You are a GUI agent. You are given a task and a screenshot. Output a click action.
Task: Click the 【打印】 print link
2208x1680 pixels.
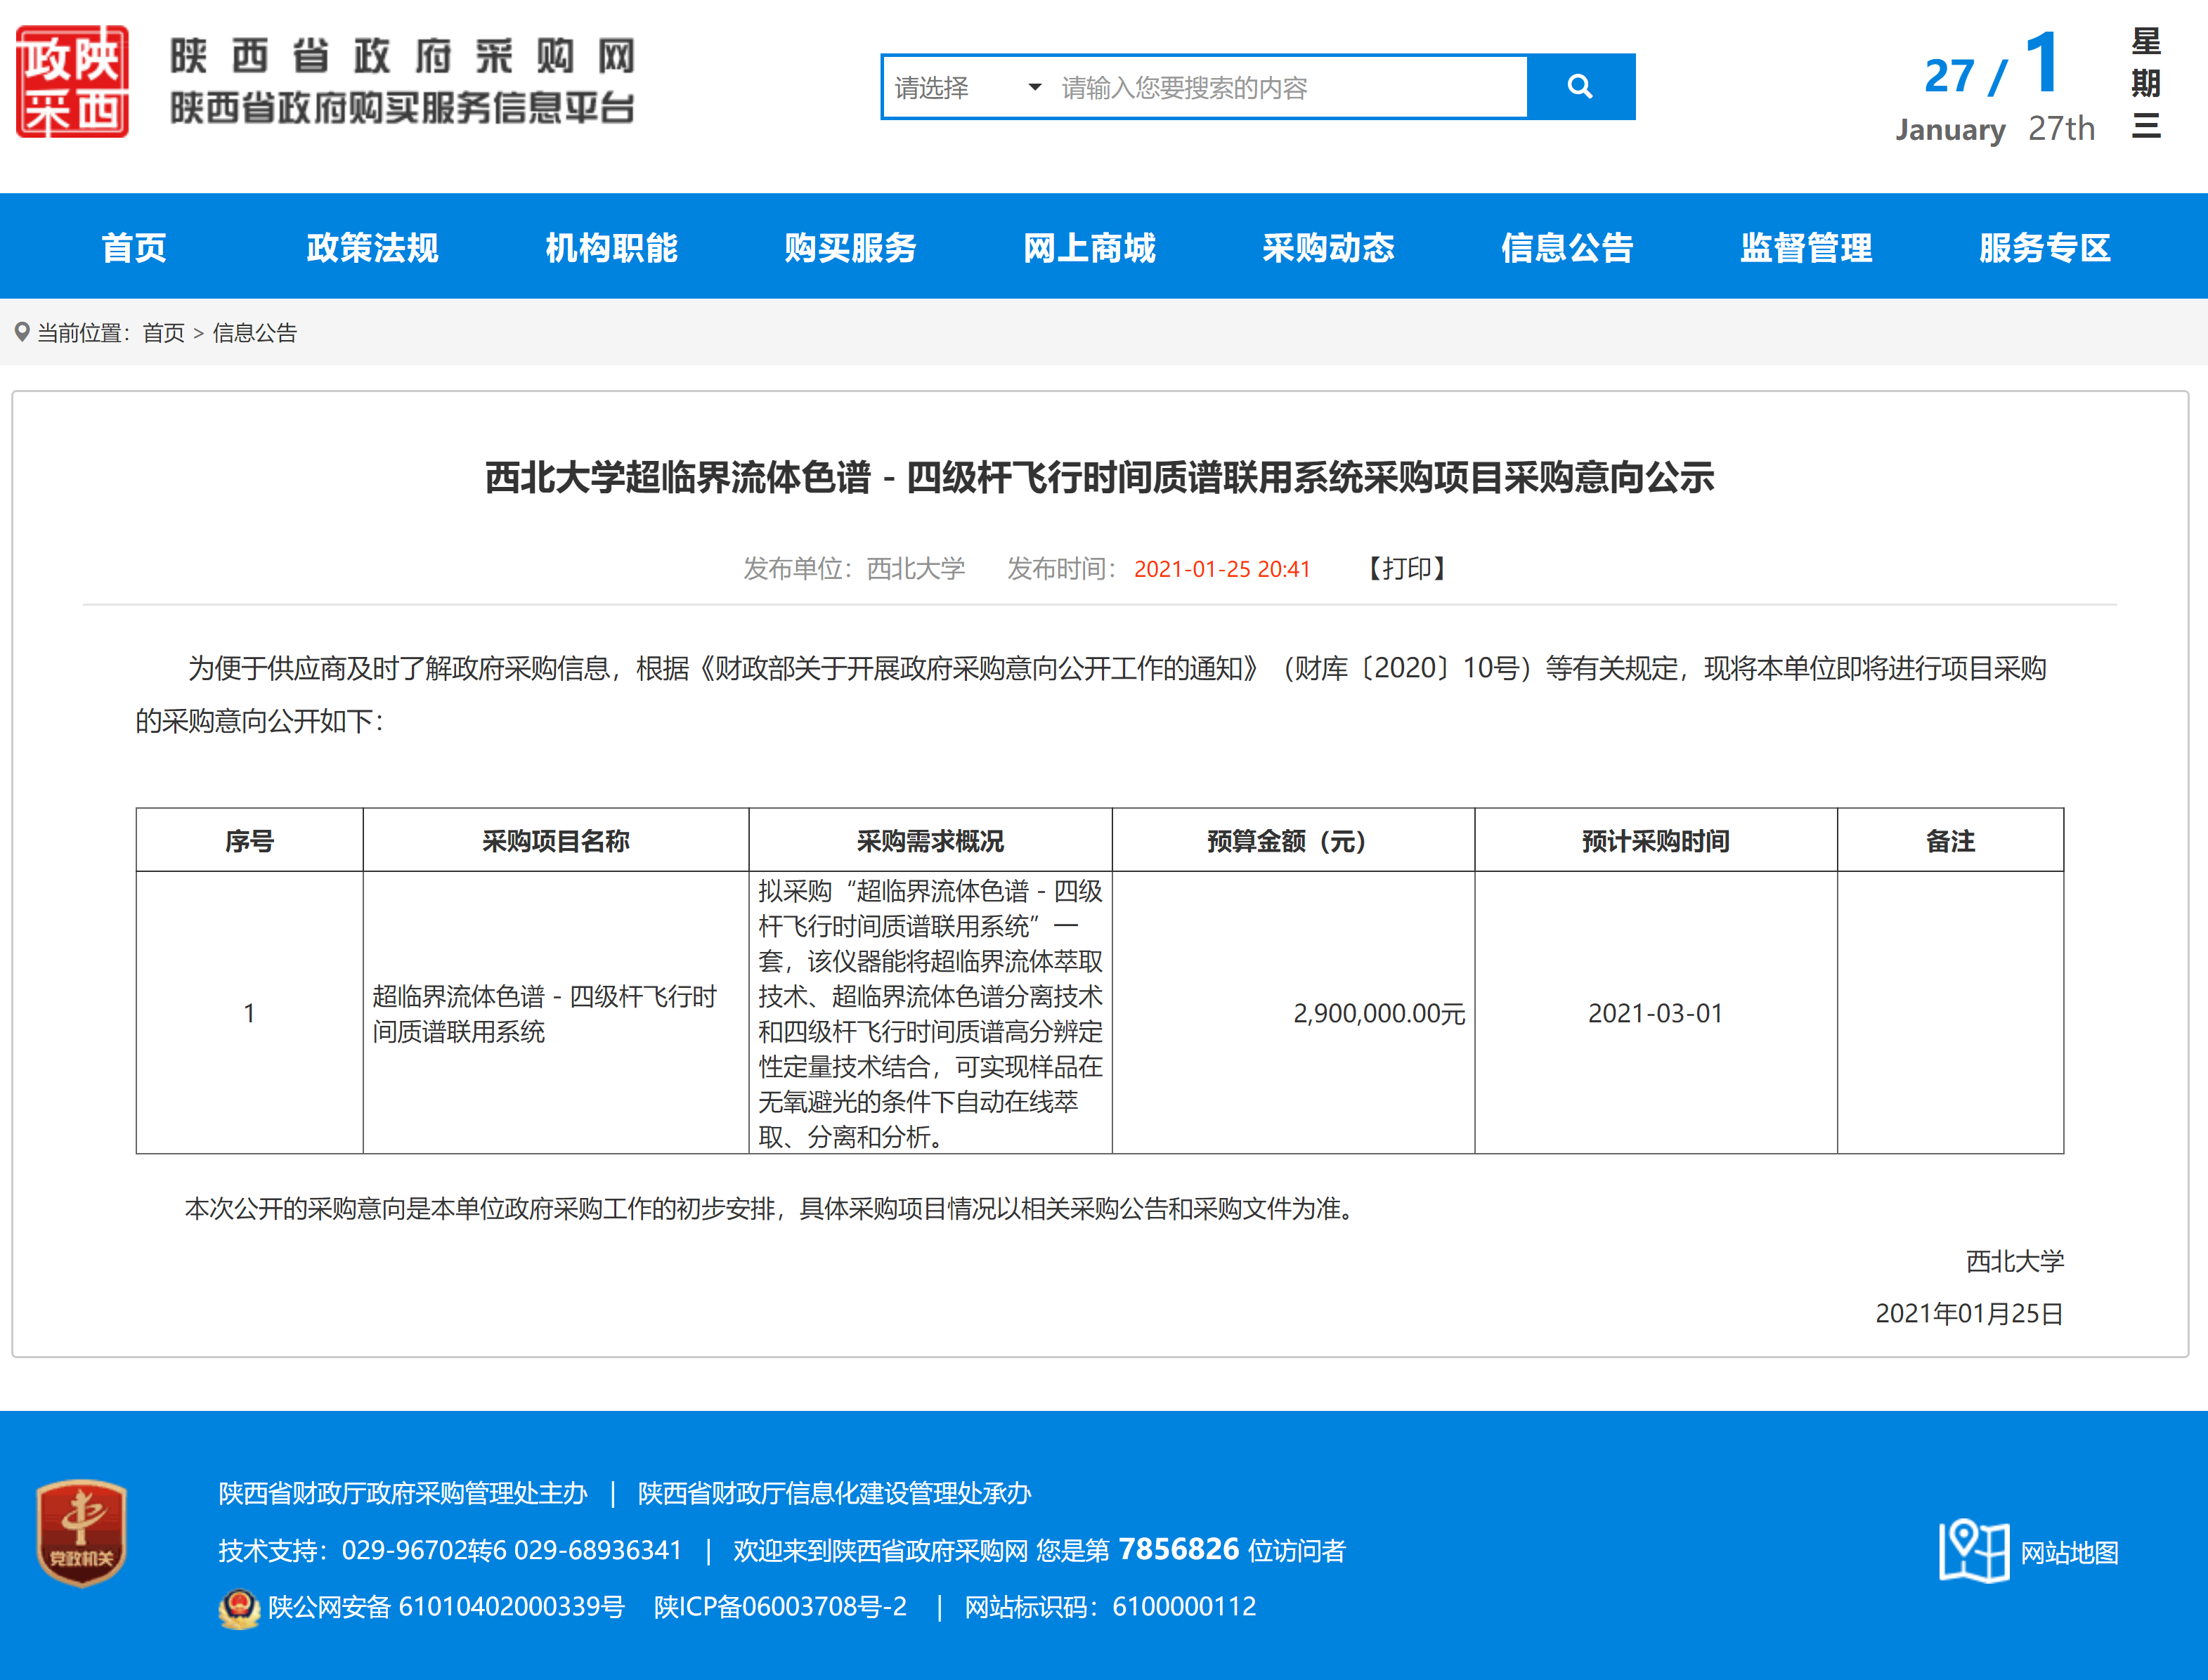pyautogui.click(x=1407, y=569)
